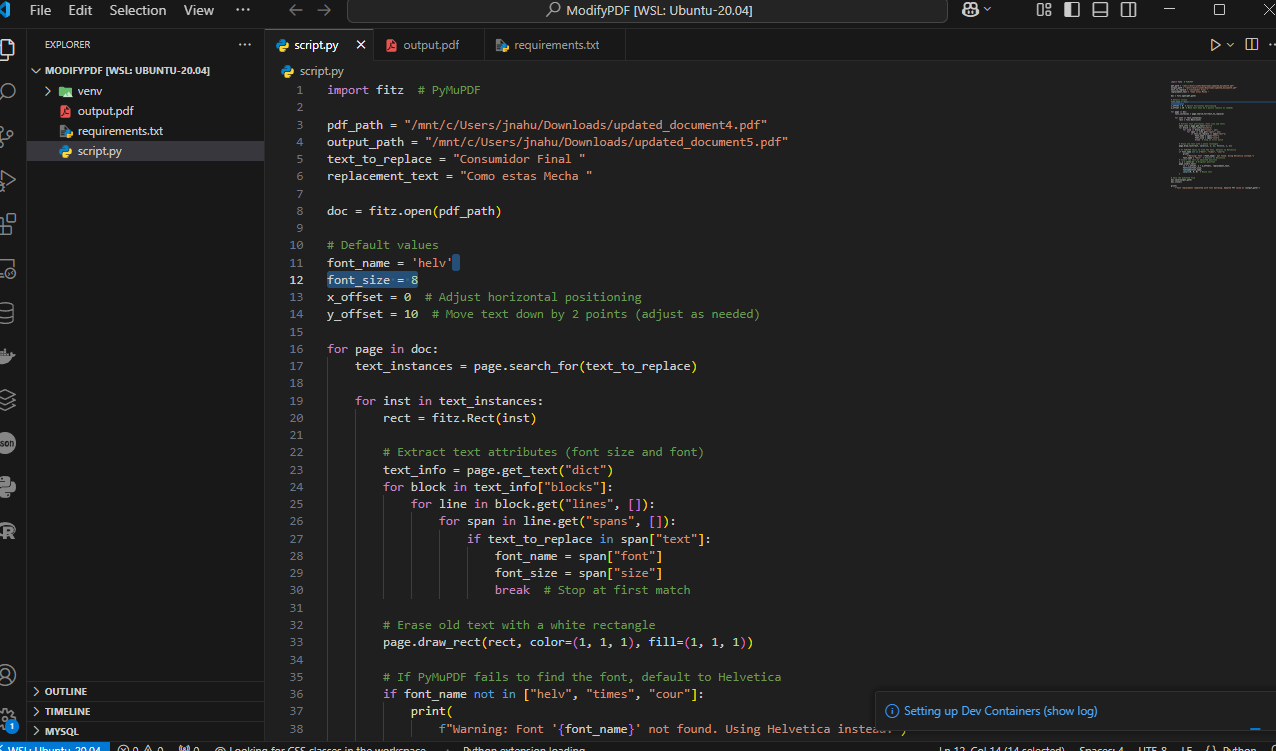Click the VS Code logo in title bar
The width and height of the screenshot is (1276, 751).
(x=5, y=10)
